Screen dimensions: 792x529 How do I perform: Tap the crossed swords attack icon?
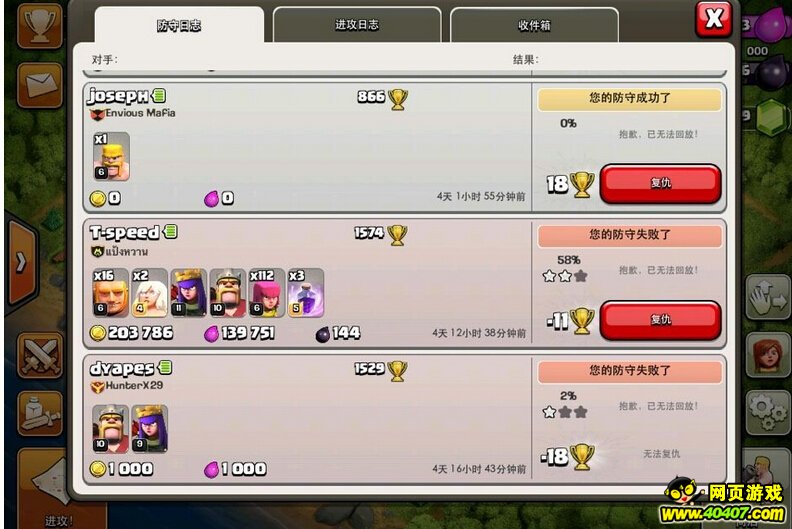pyautogui.click(x=40, y=356)
